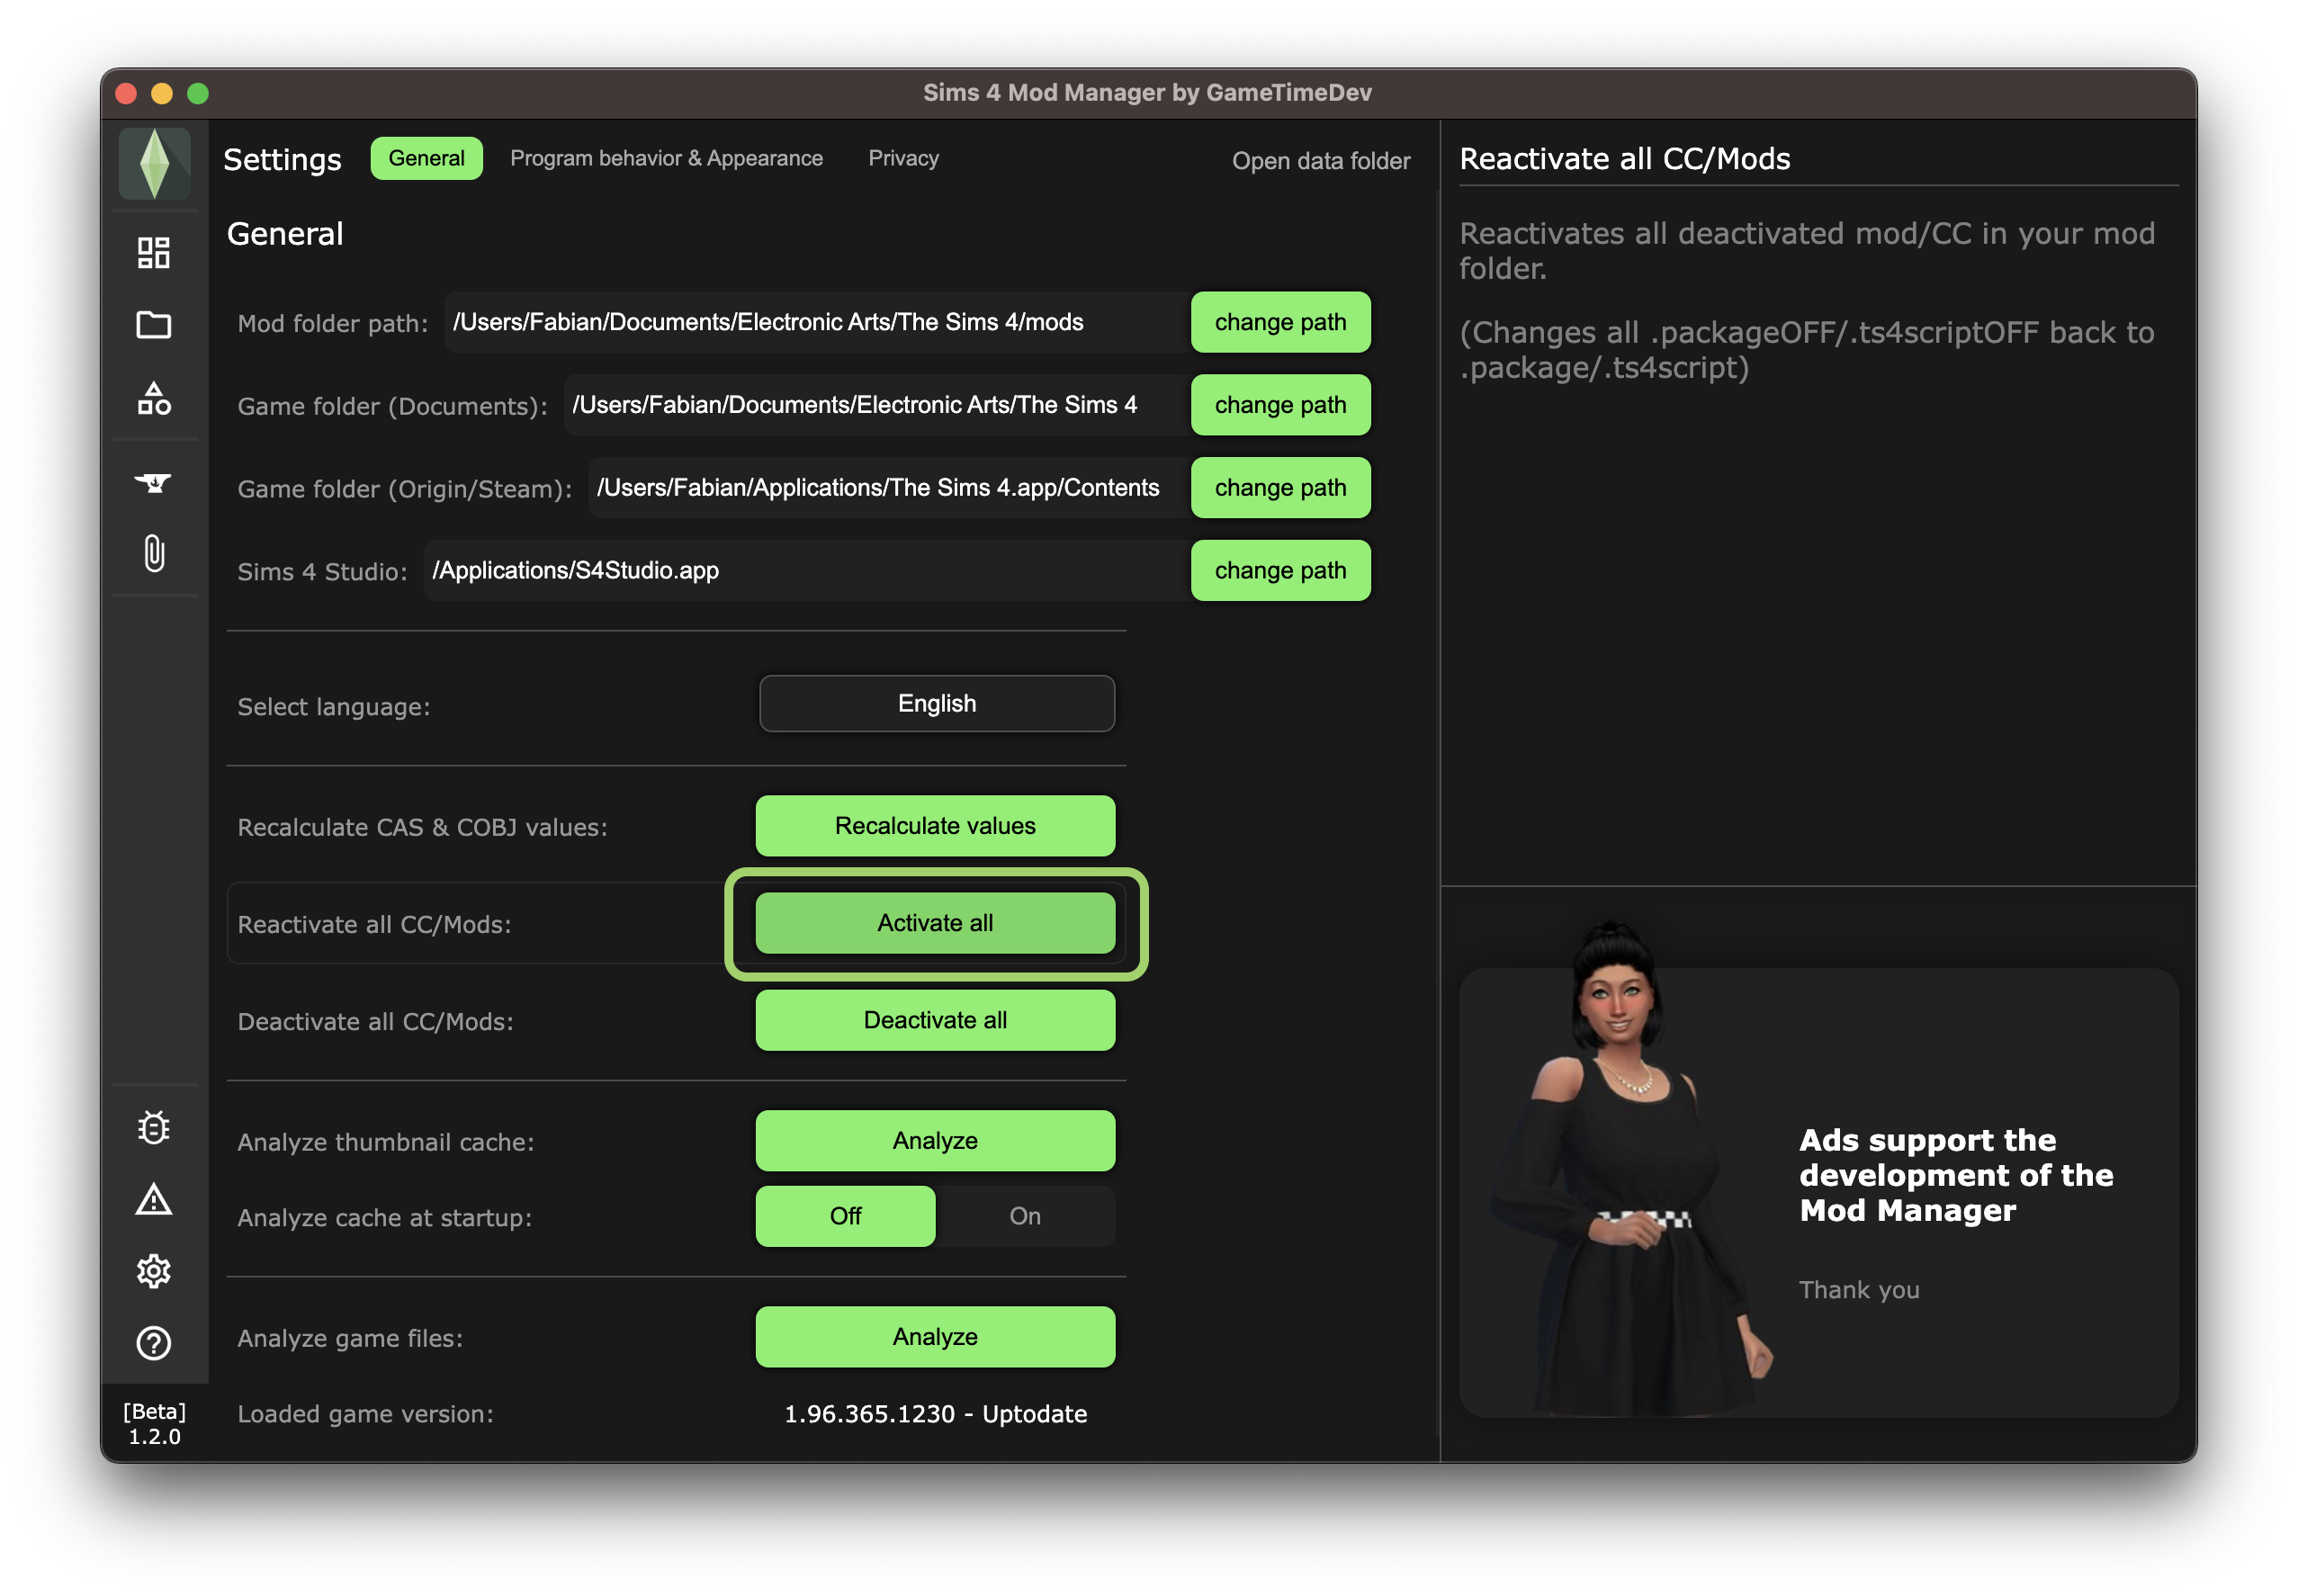This screenshot has width=2298, height=1596.
Task: Open the English language dropdown
Action: (936, 703)
